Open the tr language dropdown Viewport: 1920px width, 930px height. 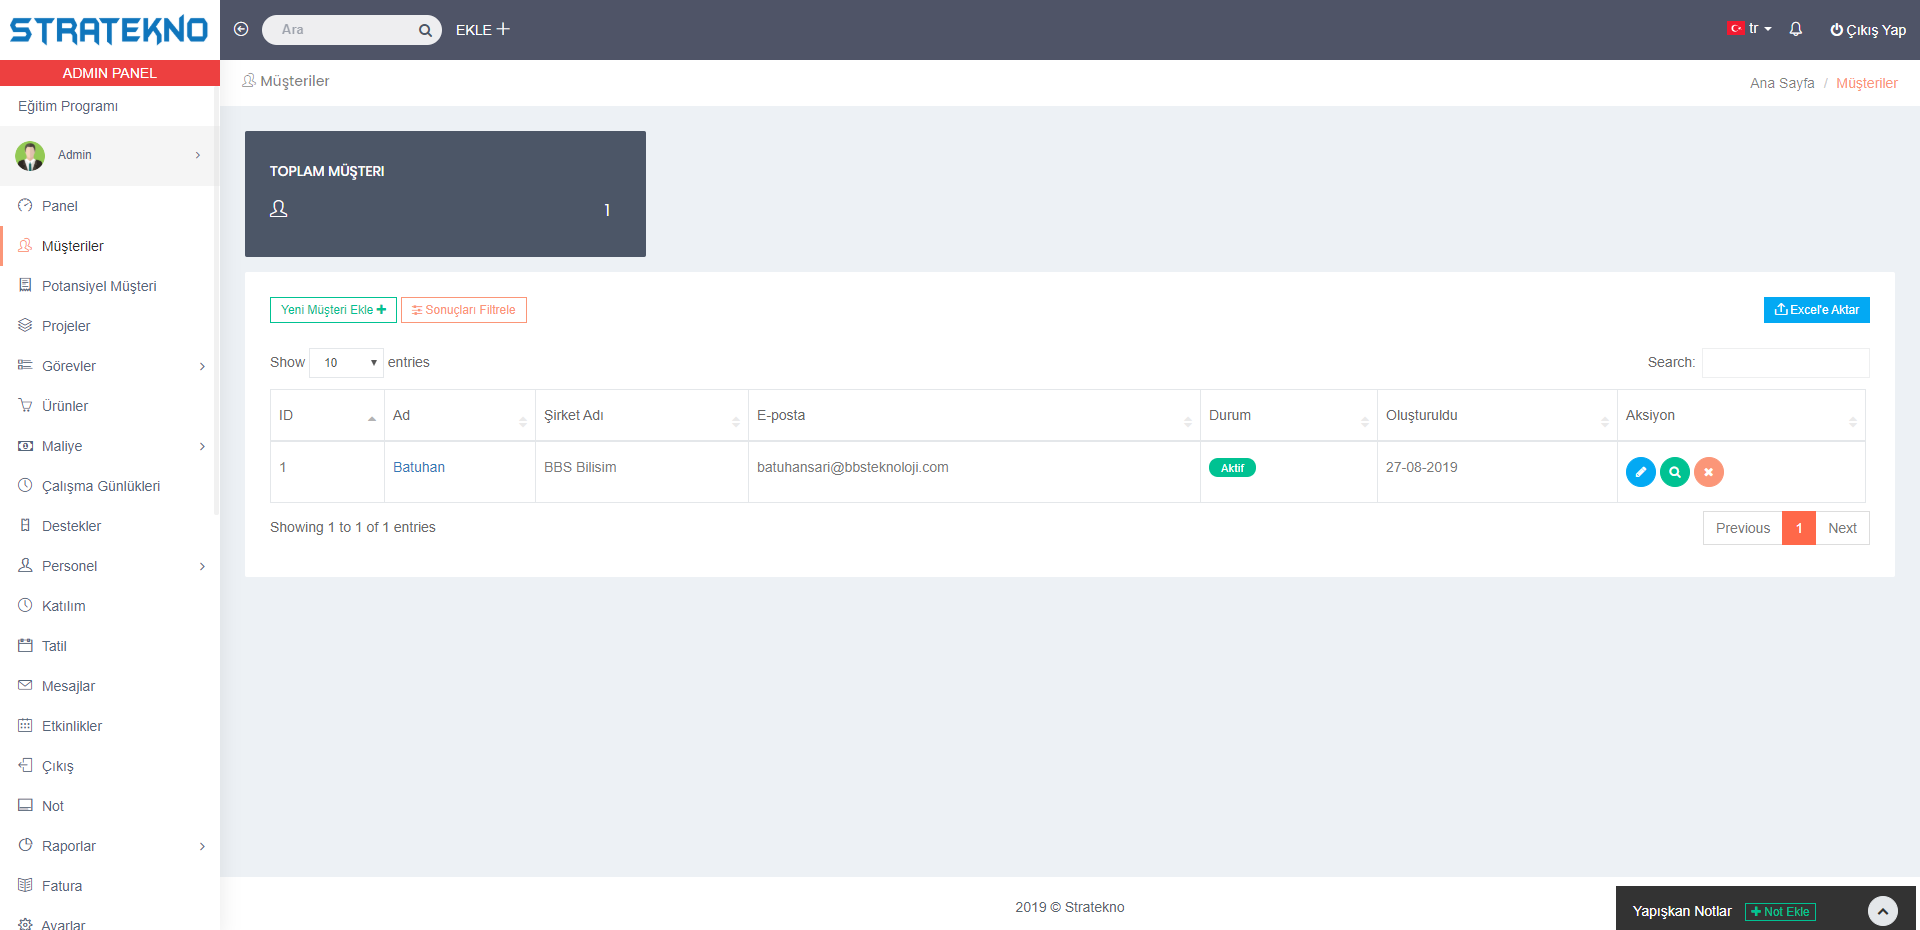(x=1751, y=29)
